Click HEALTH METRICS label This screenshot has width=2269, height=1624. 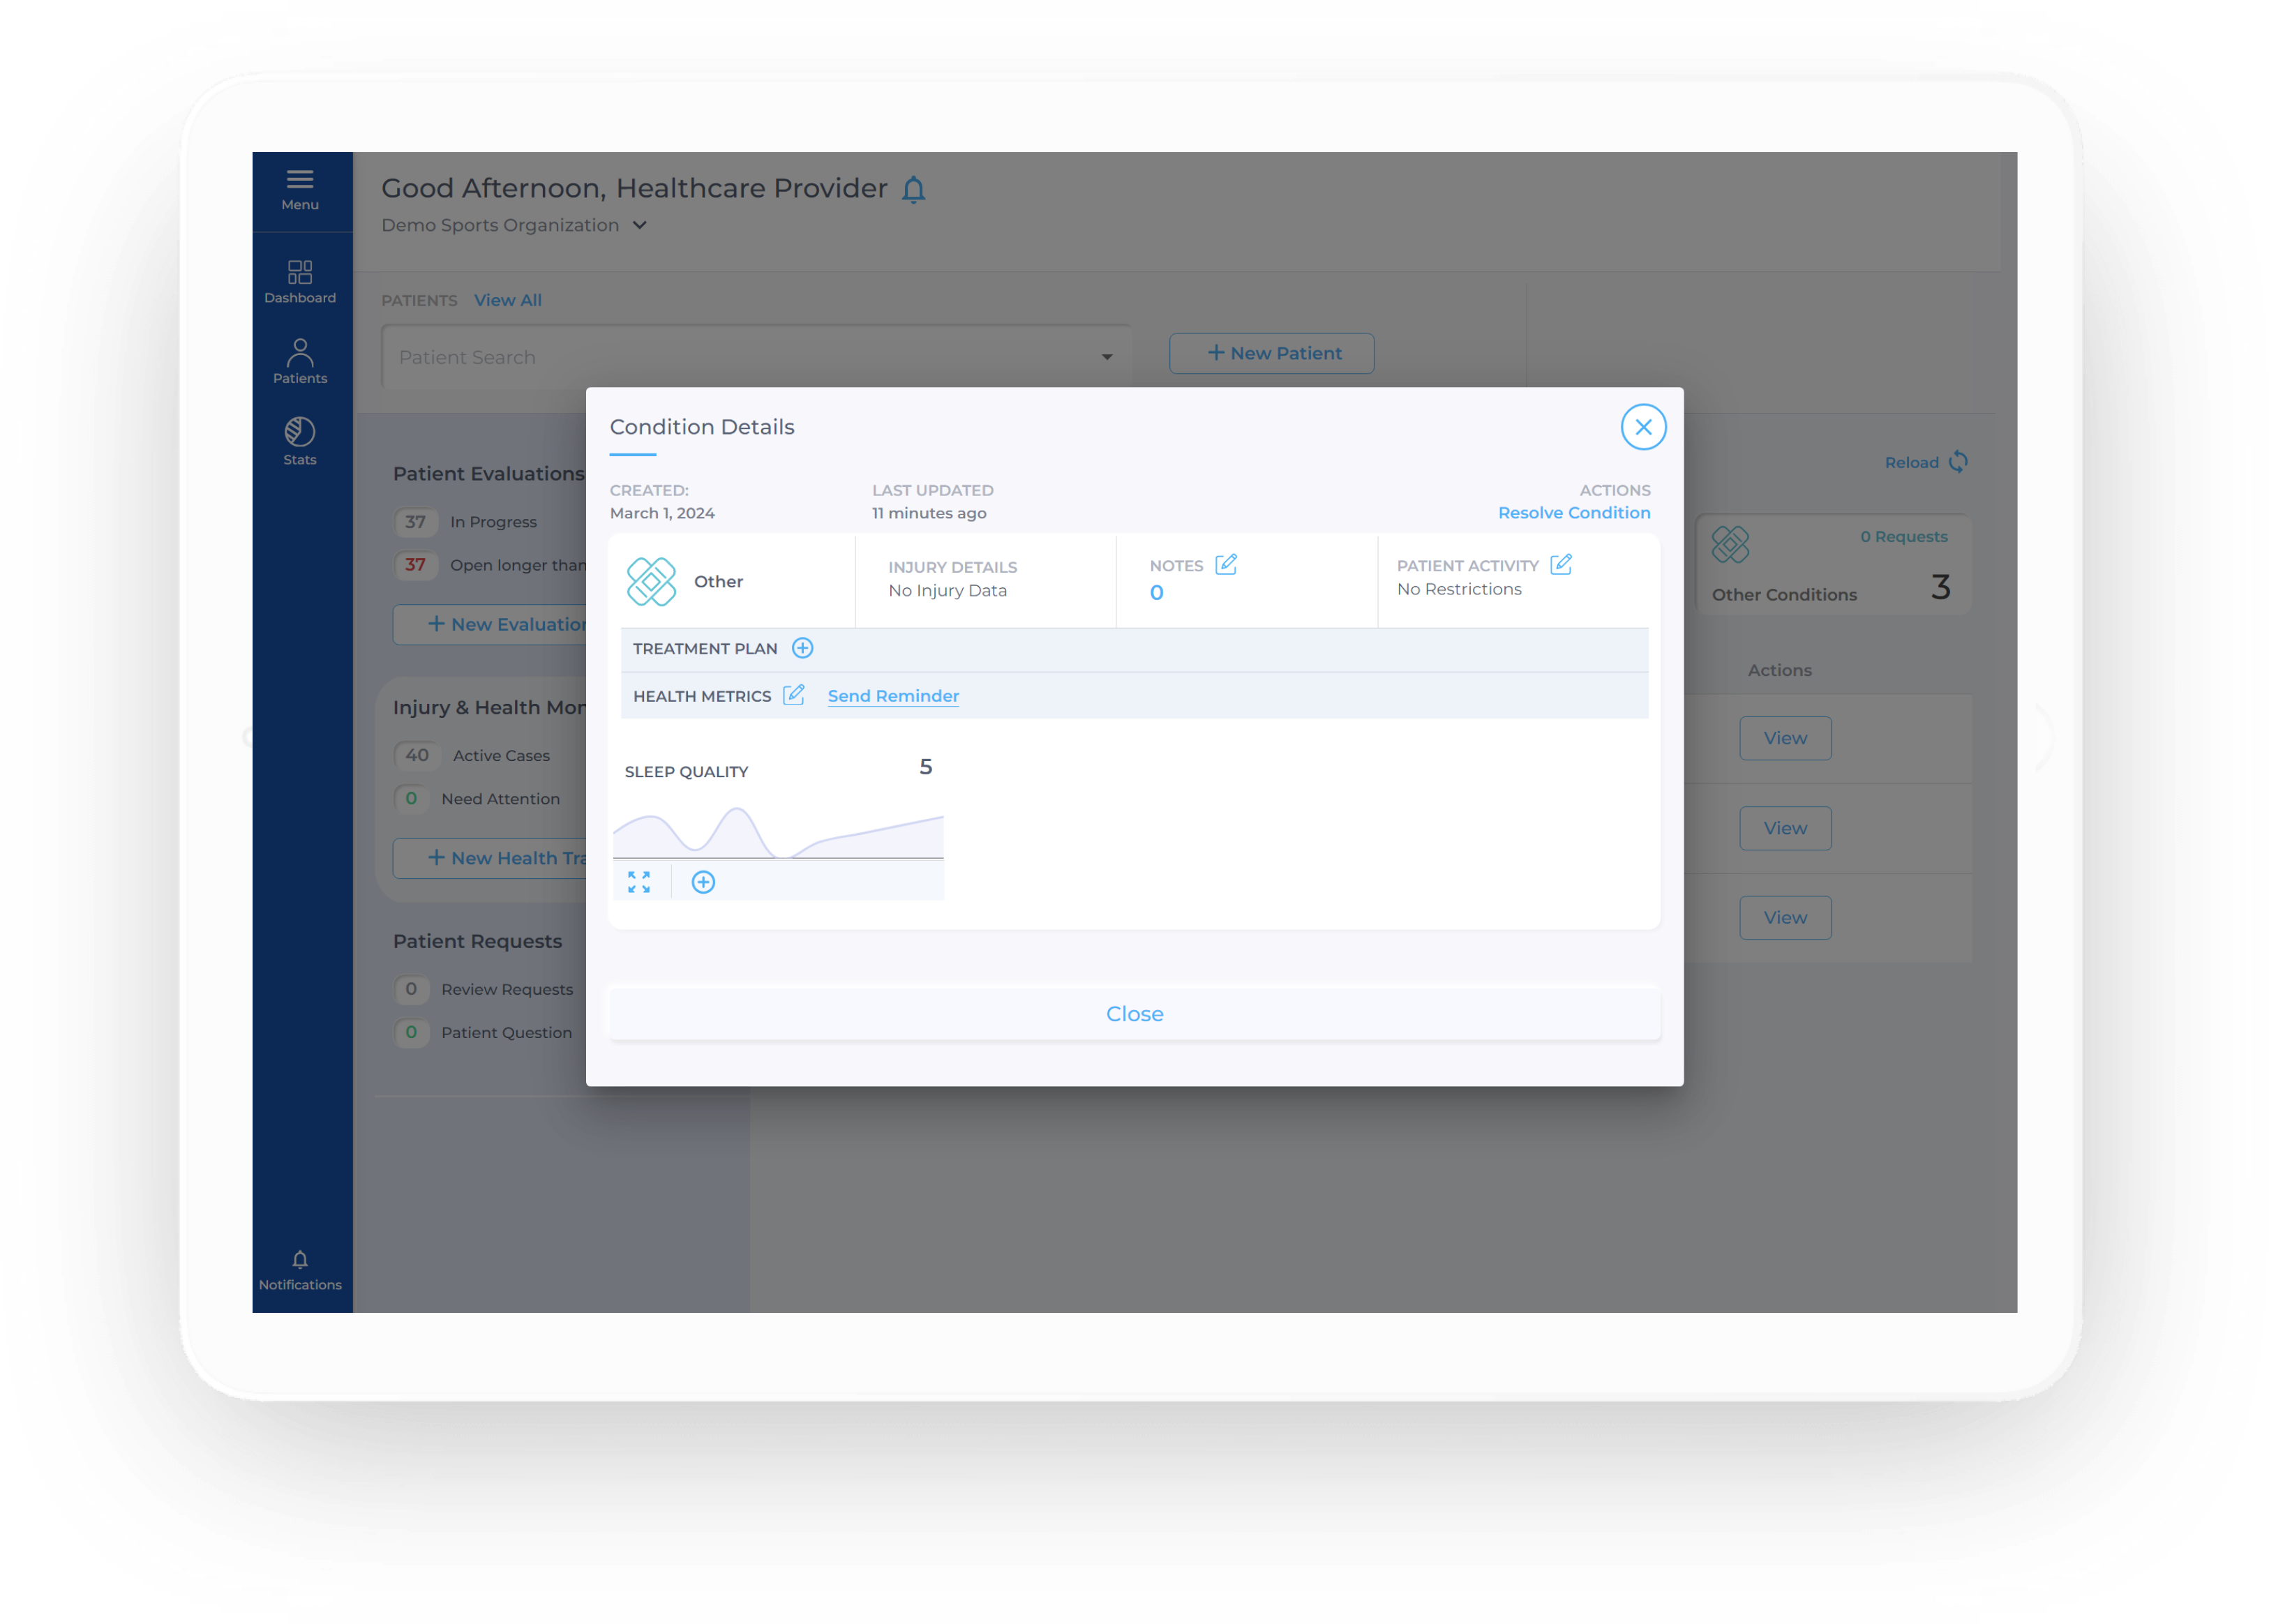[702, 696]
